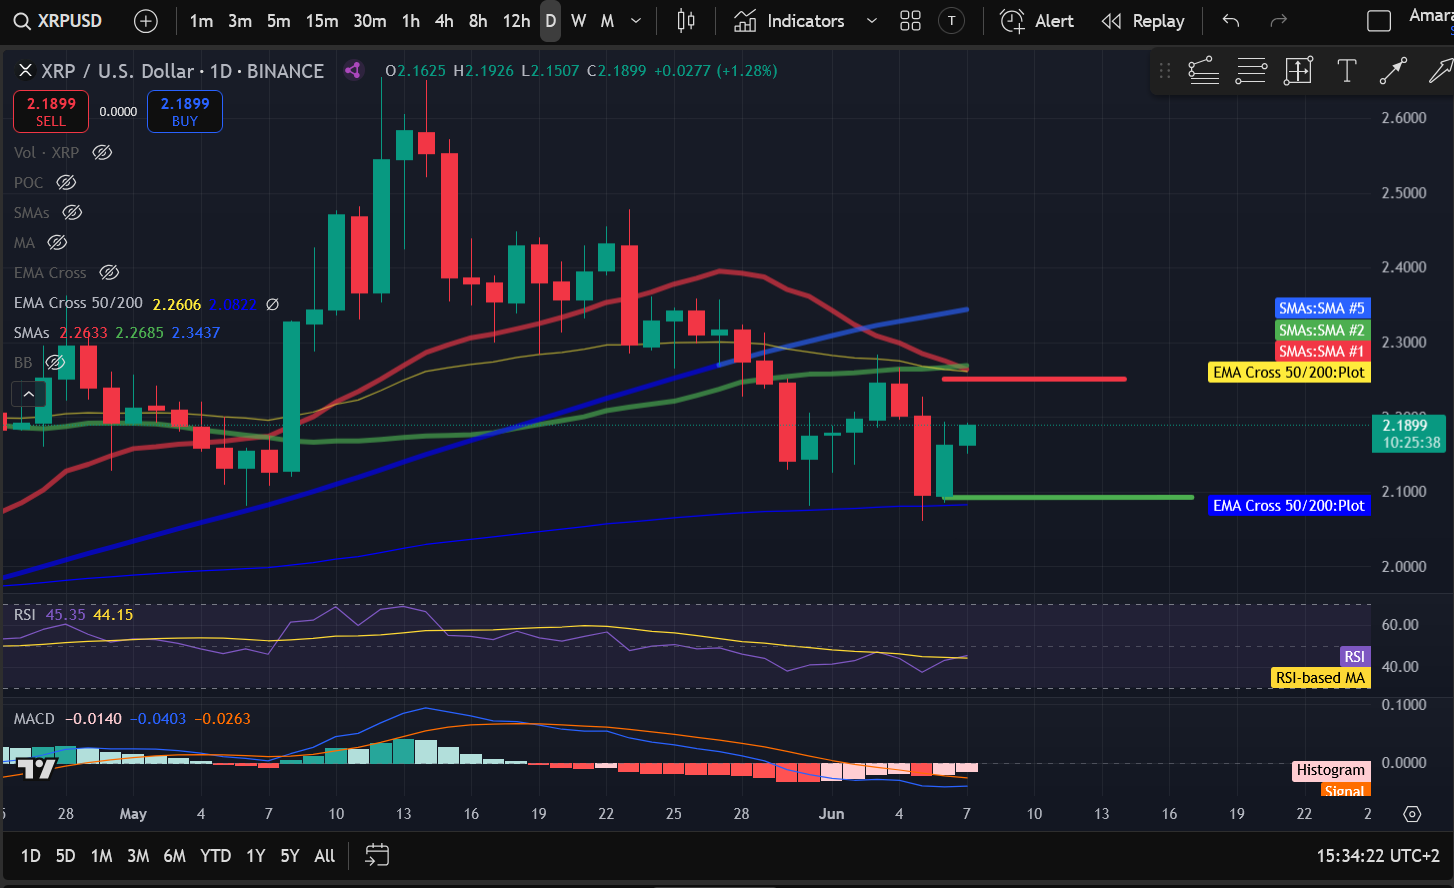Select the horizontal lines drawing tool
Image resolution: width=1454 pixels, height=888 pixels.
(x=1251, y=71)
